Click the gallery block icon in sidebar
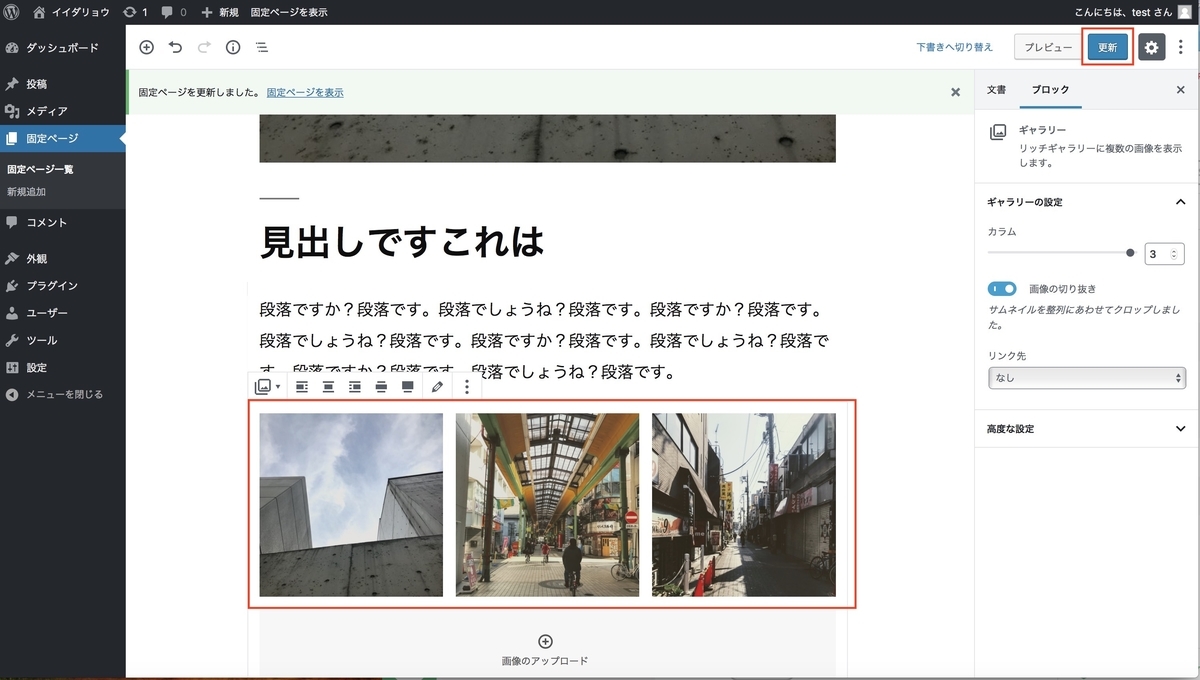Image resolution: width=1200 pixels, height=680 pixels. click(x=997, y=132)
